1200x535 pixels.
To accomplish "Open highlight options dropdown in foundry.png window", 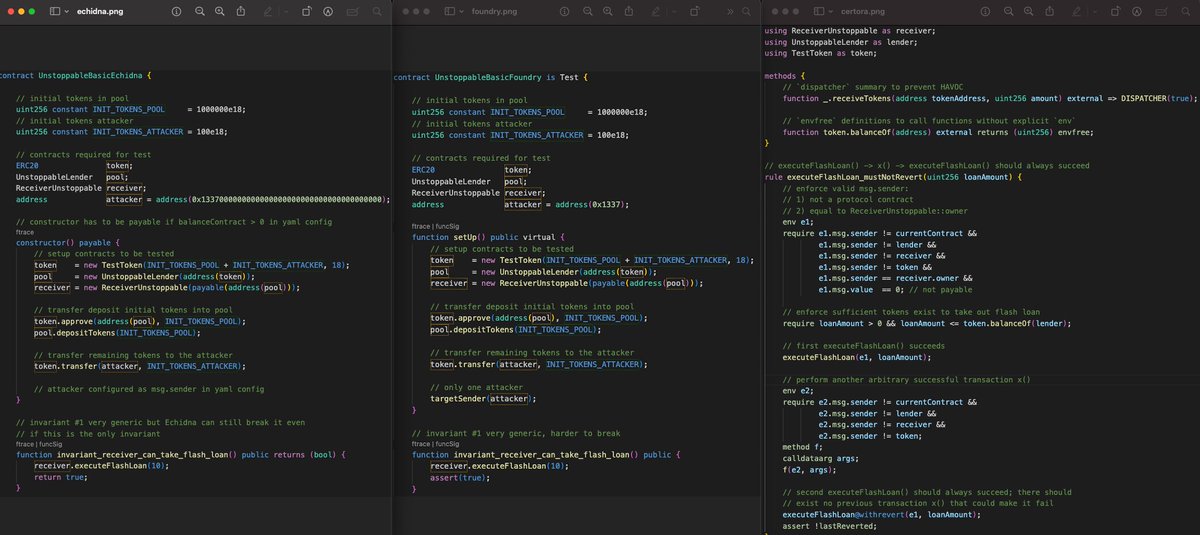I will tap(674, 12).
